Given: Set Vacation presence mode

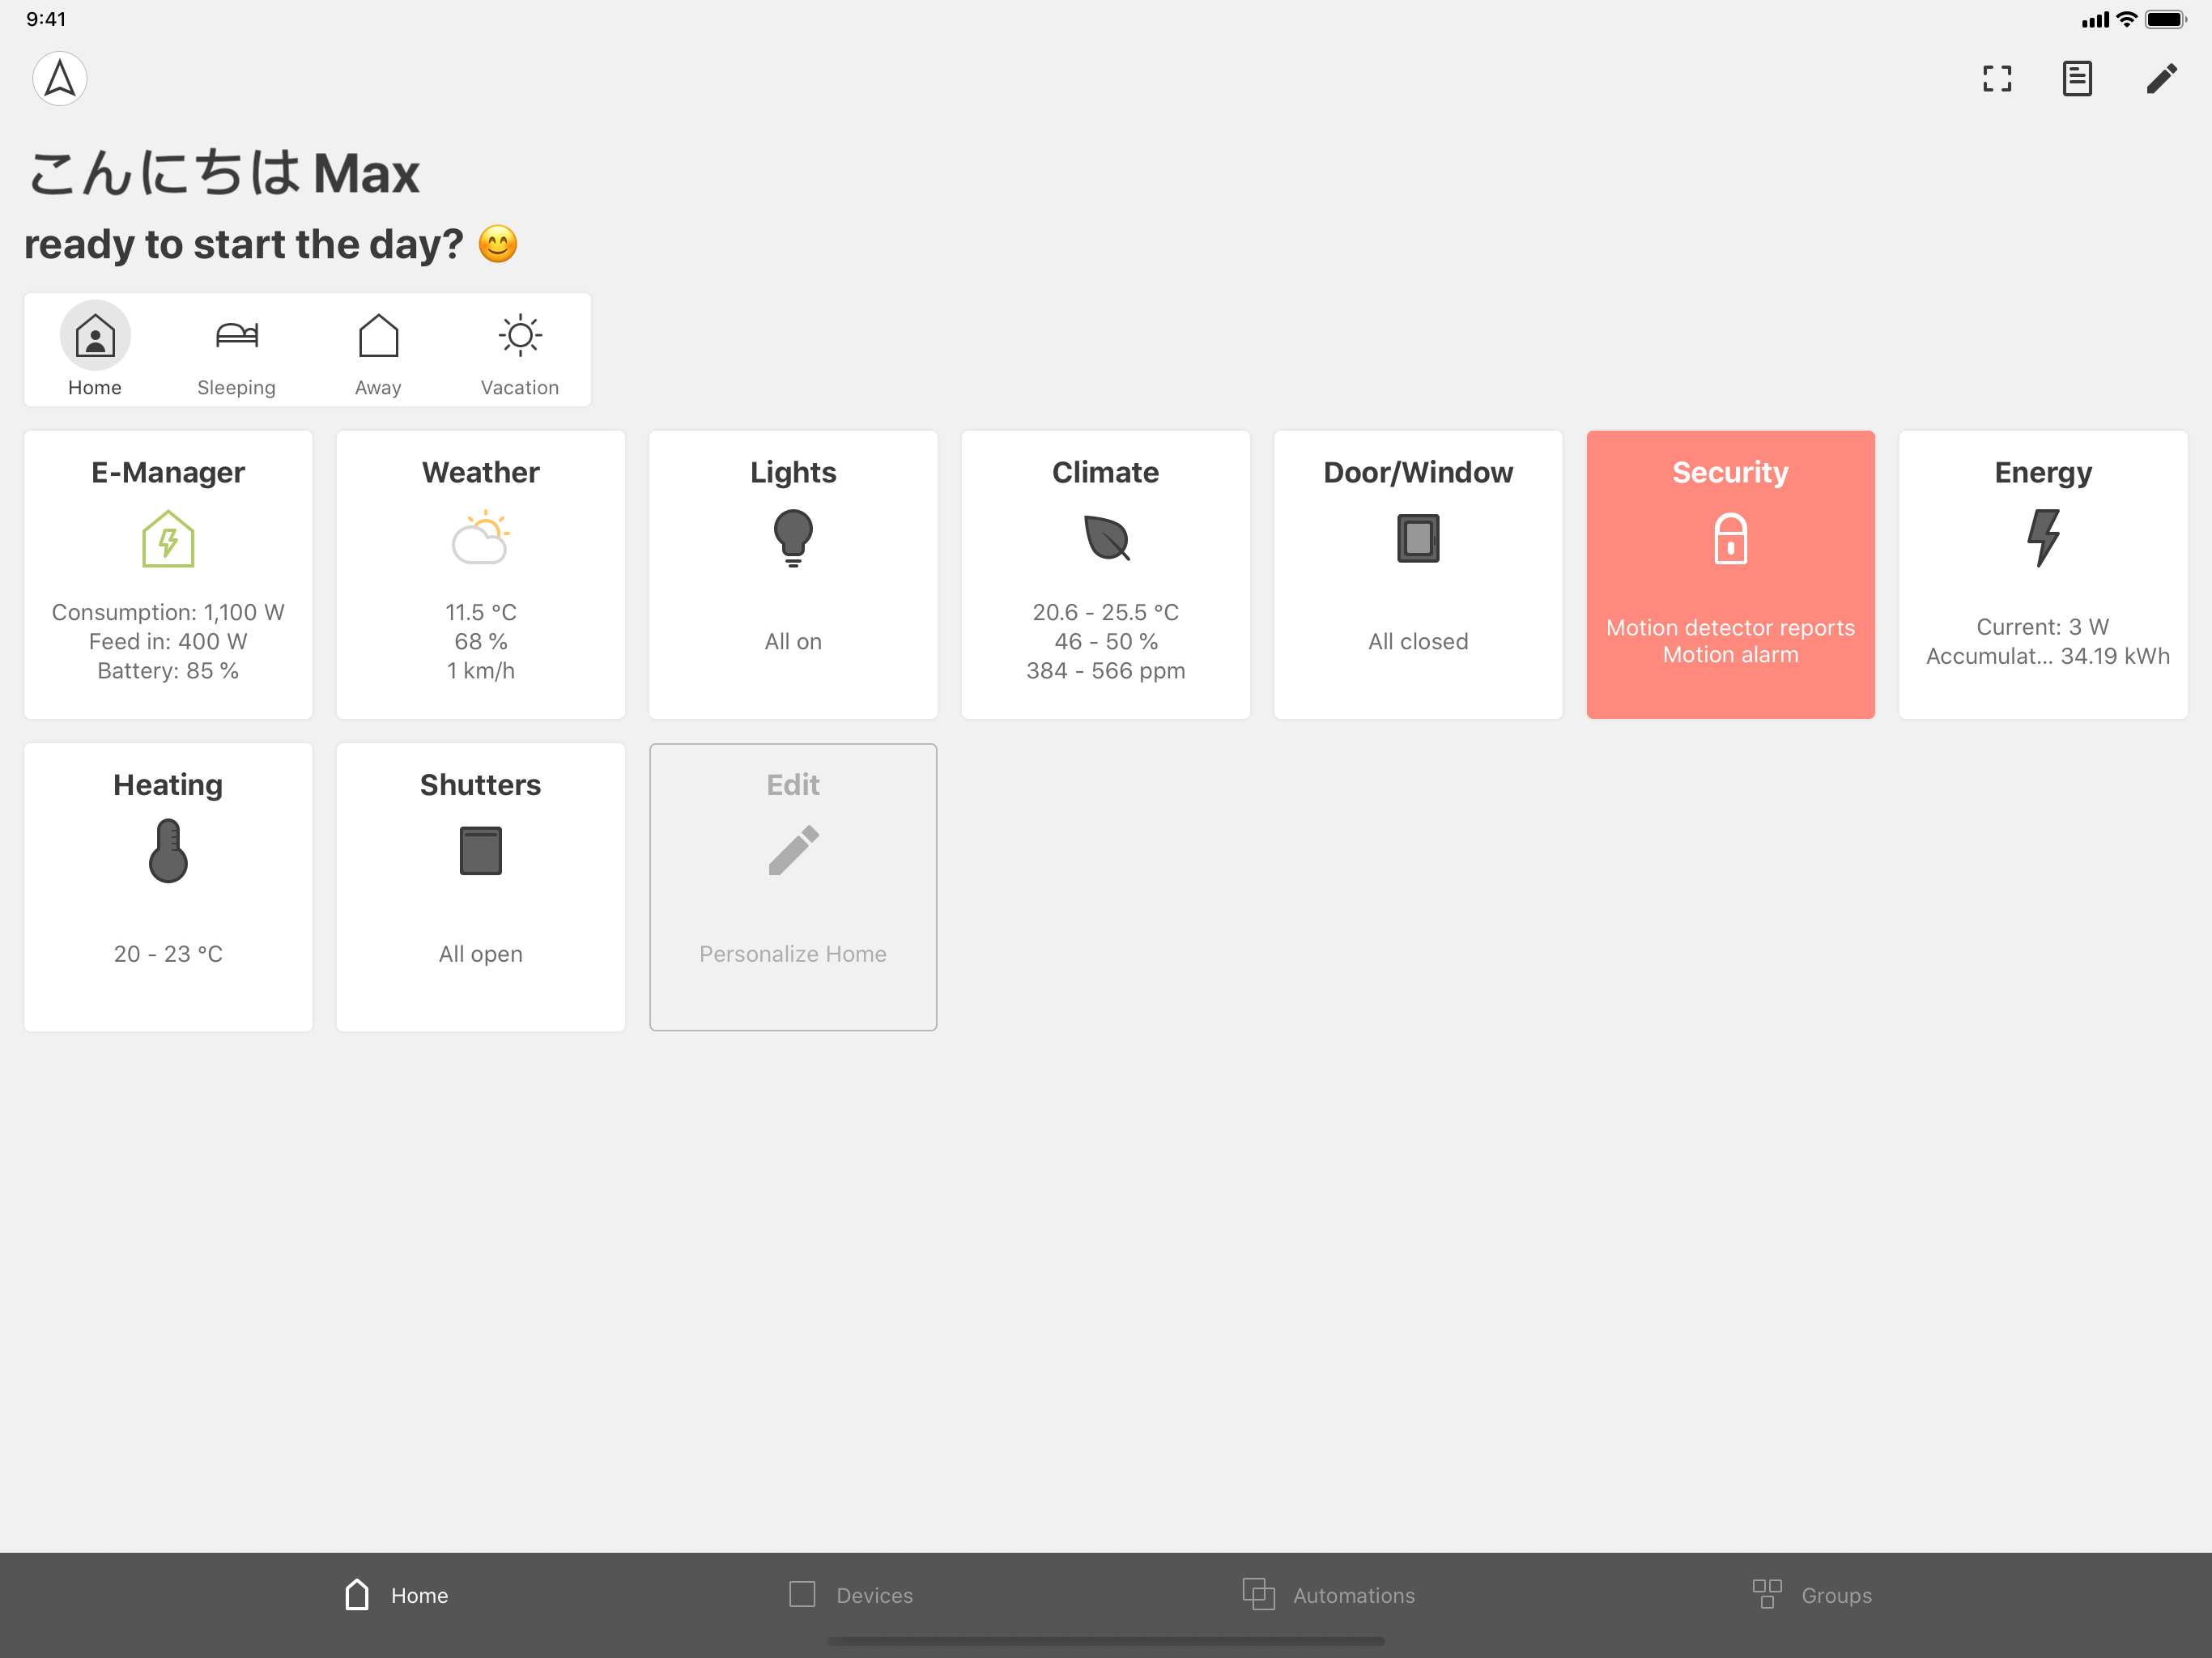Looking at the screenshot, I should [x=520, y=350].
